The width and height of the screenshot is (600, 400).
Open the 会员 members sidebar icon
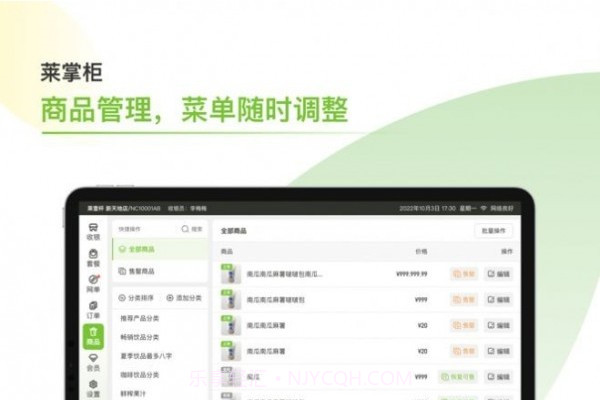tap(93, 362)
